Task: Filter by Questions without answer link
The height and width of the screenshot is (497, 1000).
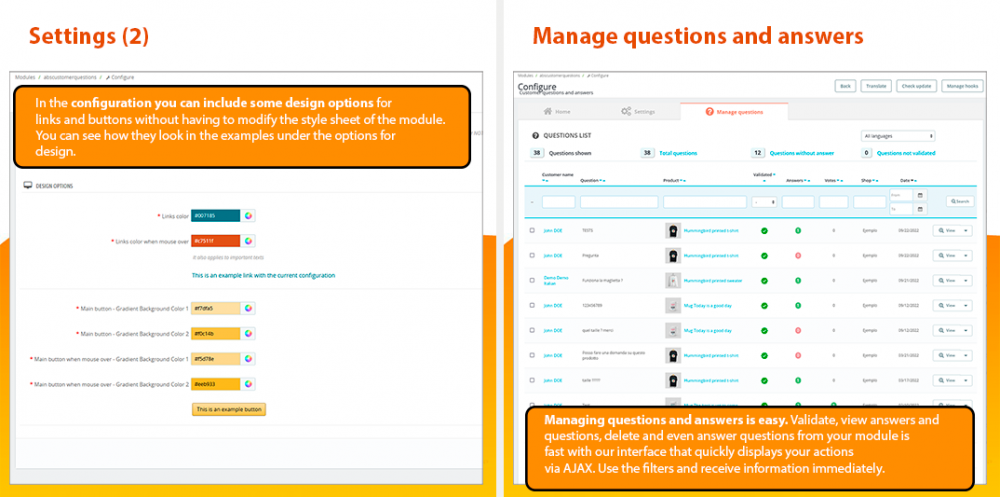Action: click(802, 153)
